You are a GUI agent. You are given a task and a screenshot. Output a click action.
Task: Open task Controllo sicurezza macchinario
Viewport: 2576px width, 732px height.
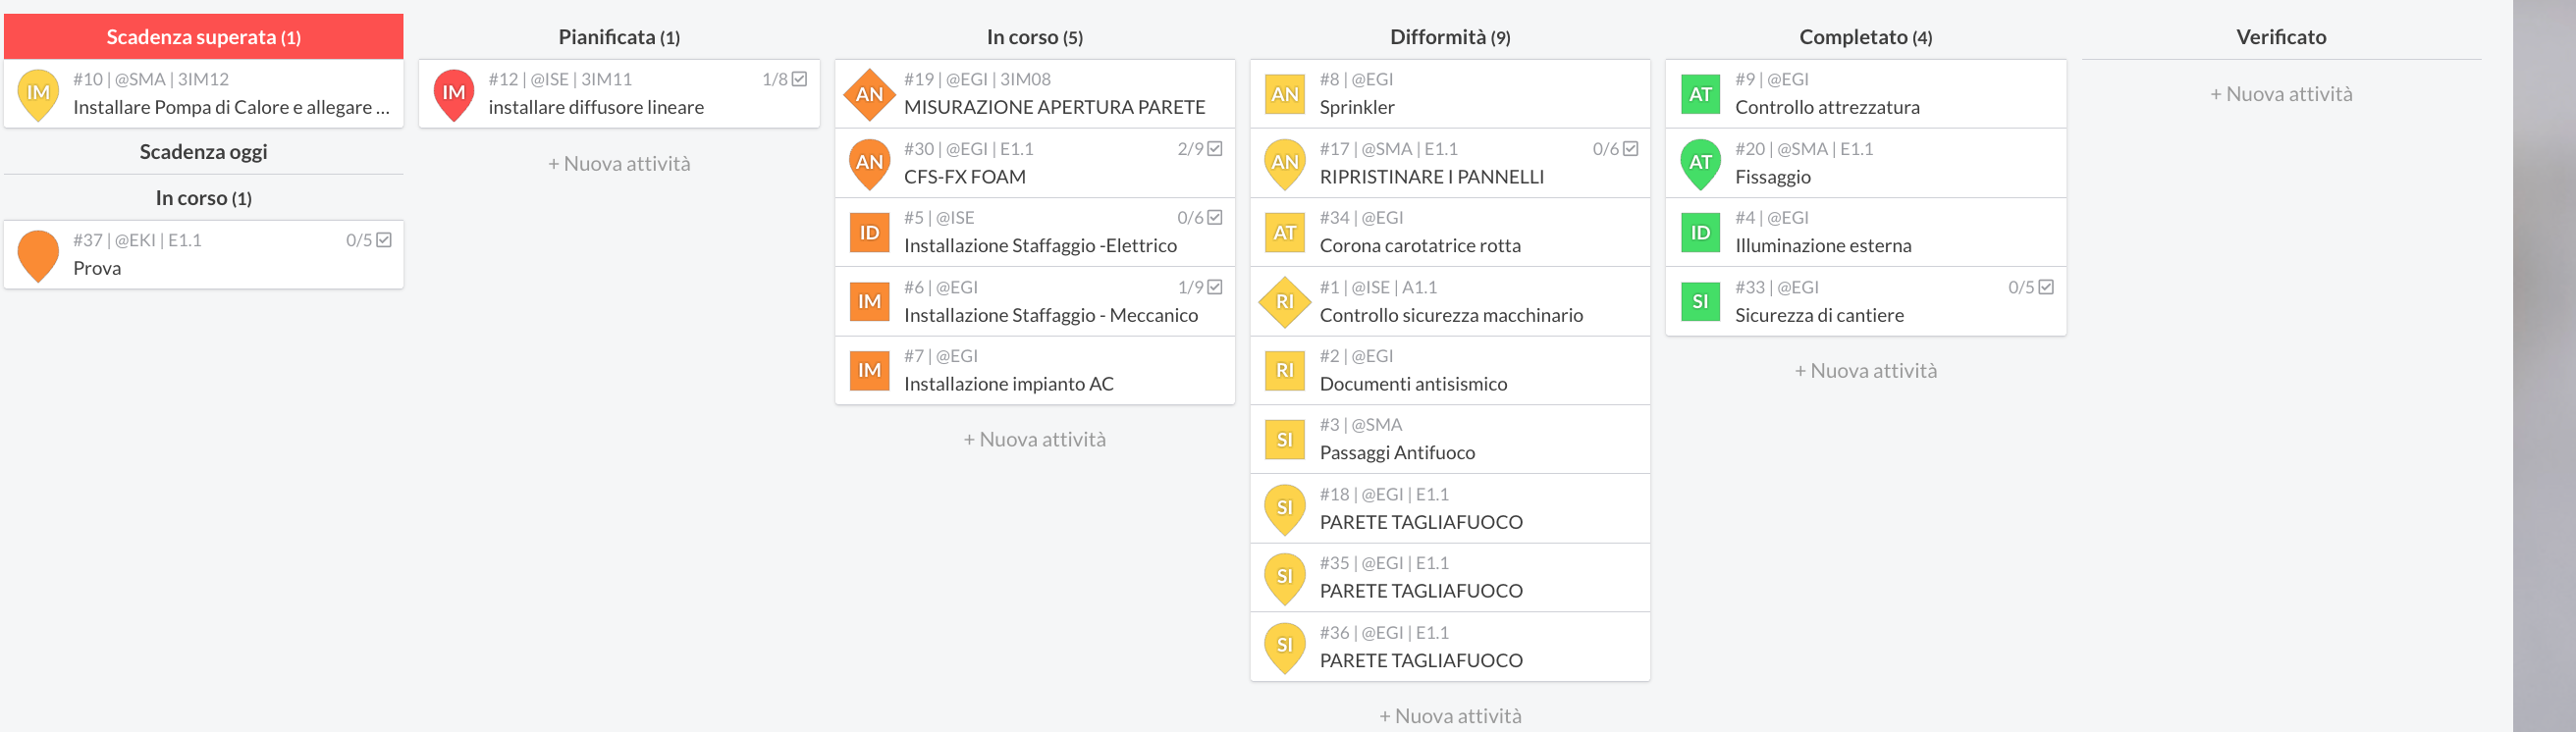(1450, 301)
